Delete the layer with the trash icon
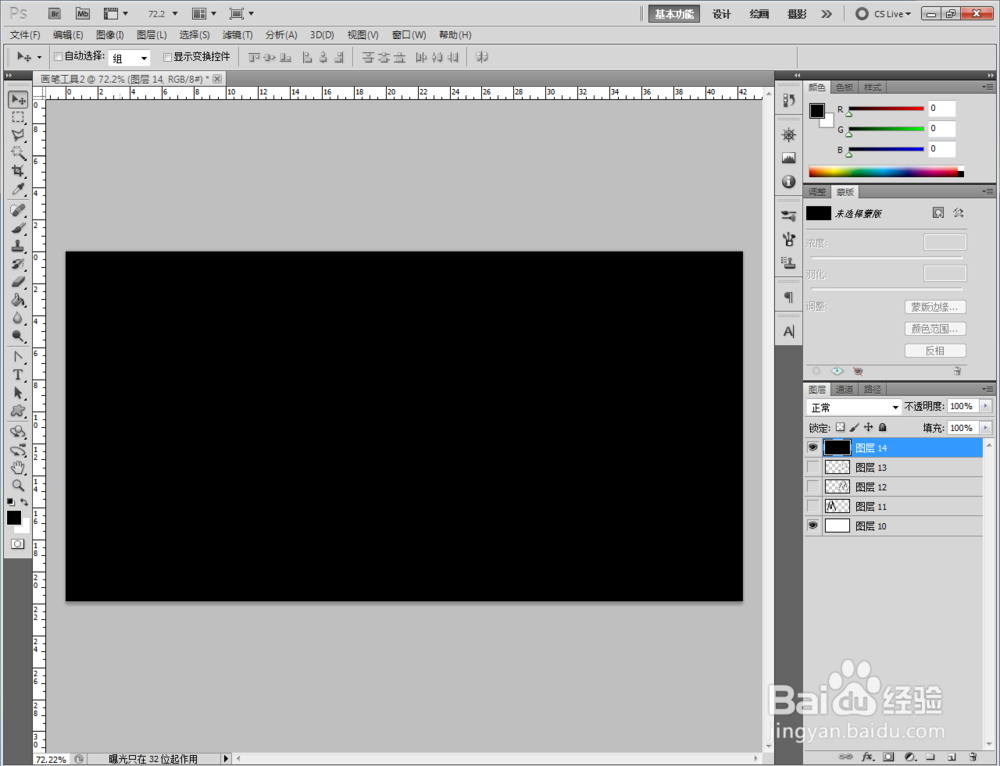This screenshot has height=766, width=1000. coord(972,756)
